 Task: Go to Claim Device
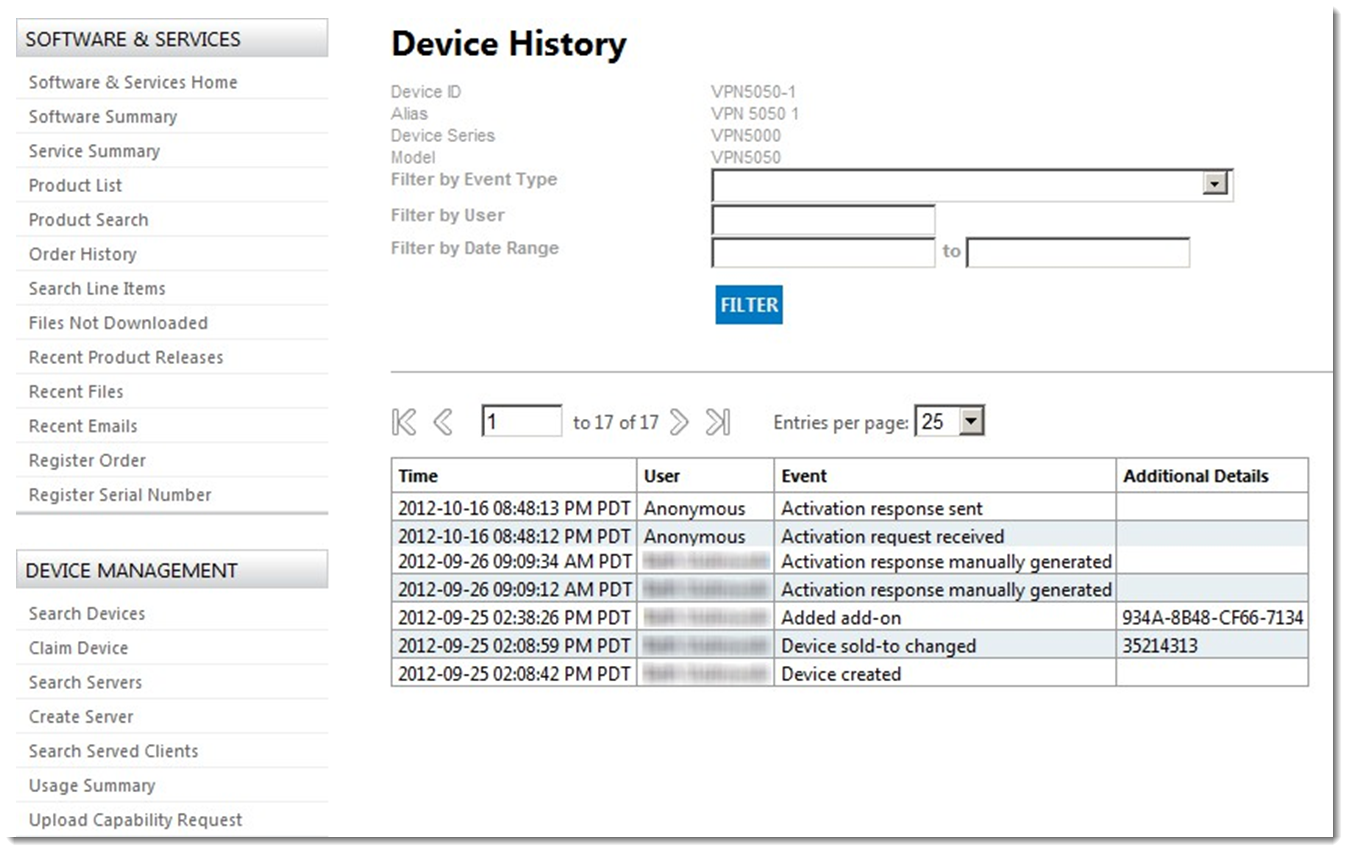pos(78,648)
